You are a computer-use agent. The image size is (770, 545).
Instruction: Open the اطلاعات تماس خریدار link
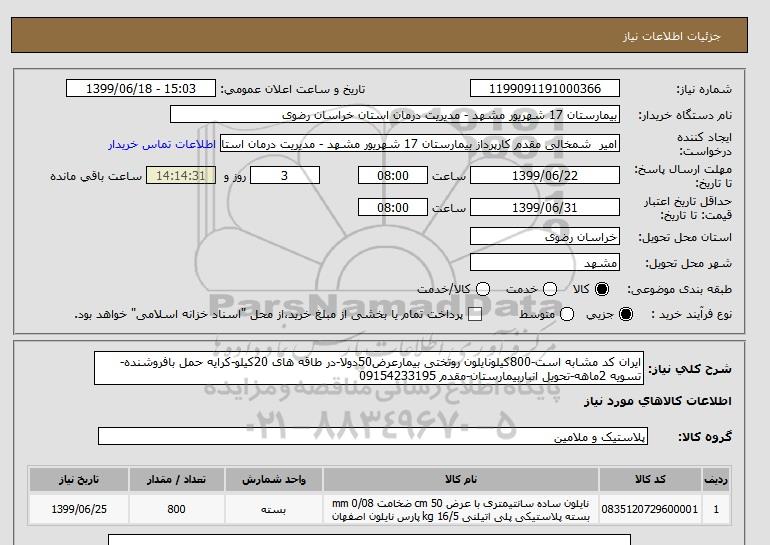tap(162, 145)
